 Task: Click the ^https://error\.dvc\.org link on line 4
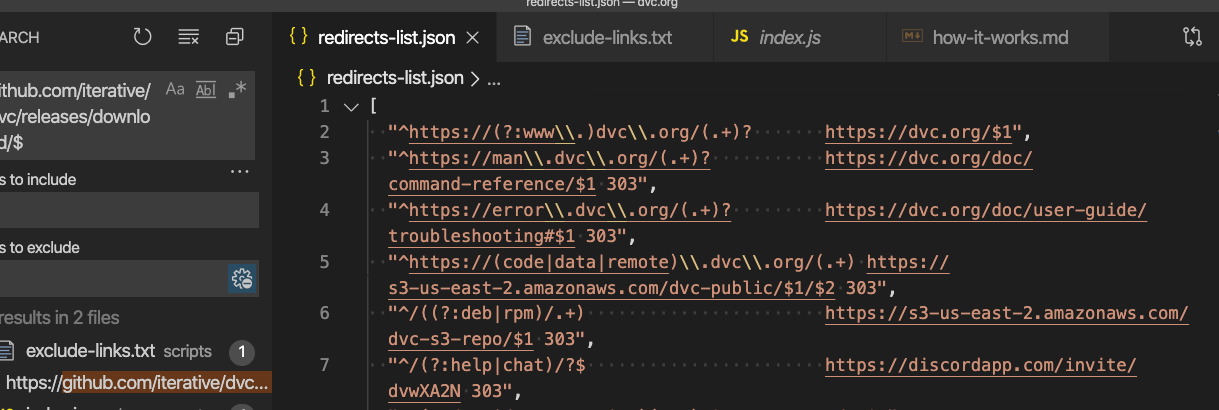point(570,210)
